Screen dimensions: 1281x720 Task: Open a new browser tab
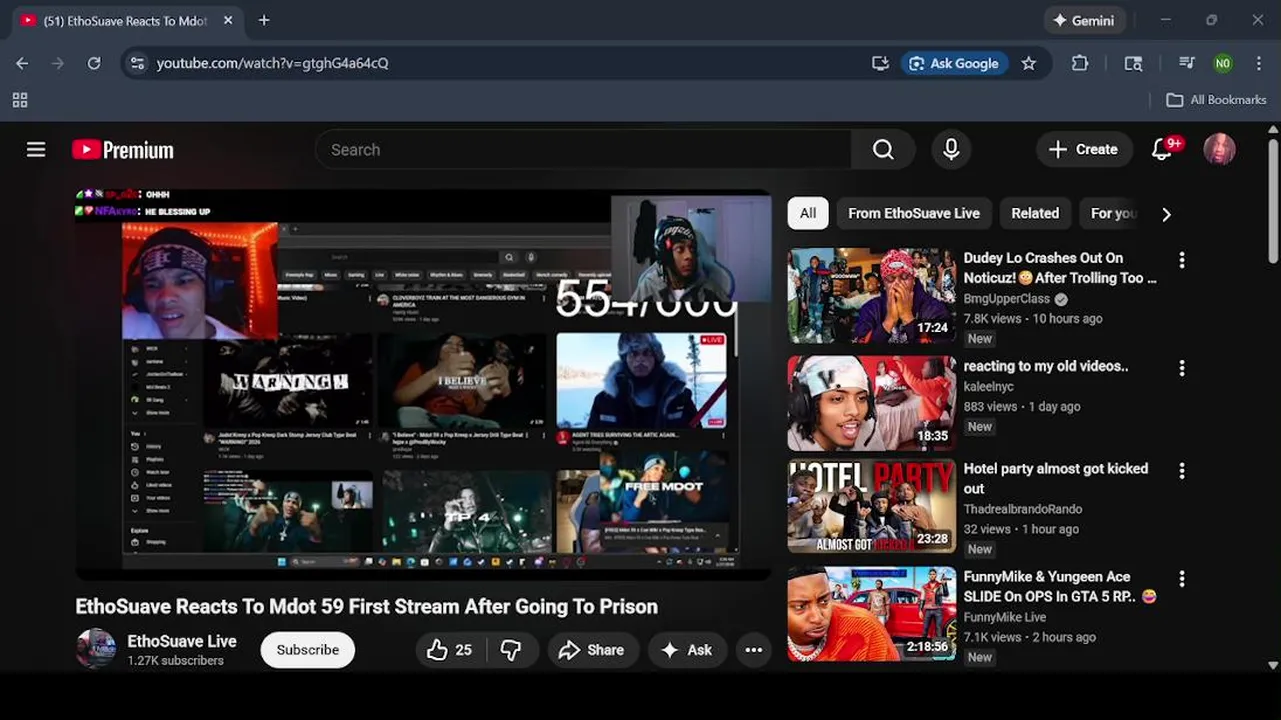[264, 20]
